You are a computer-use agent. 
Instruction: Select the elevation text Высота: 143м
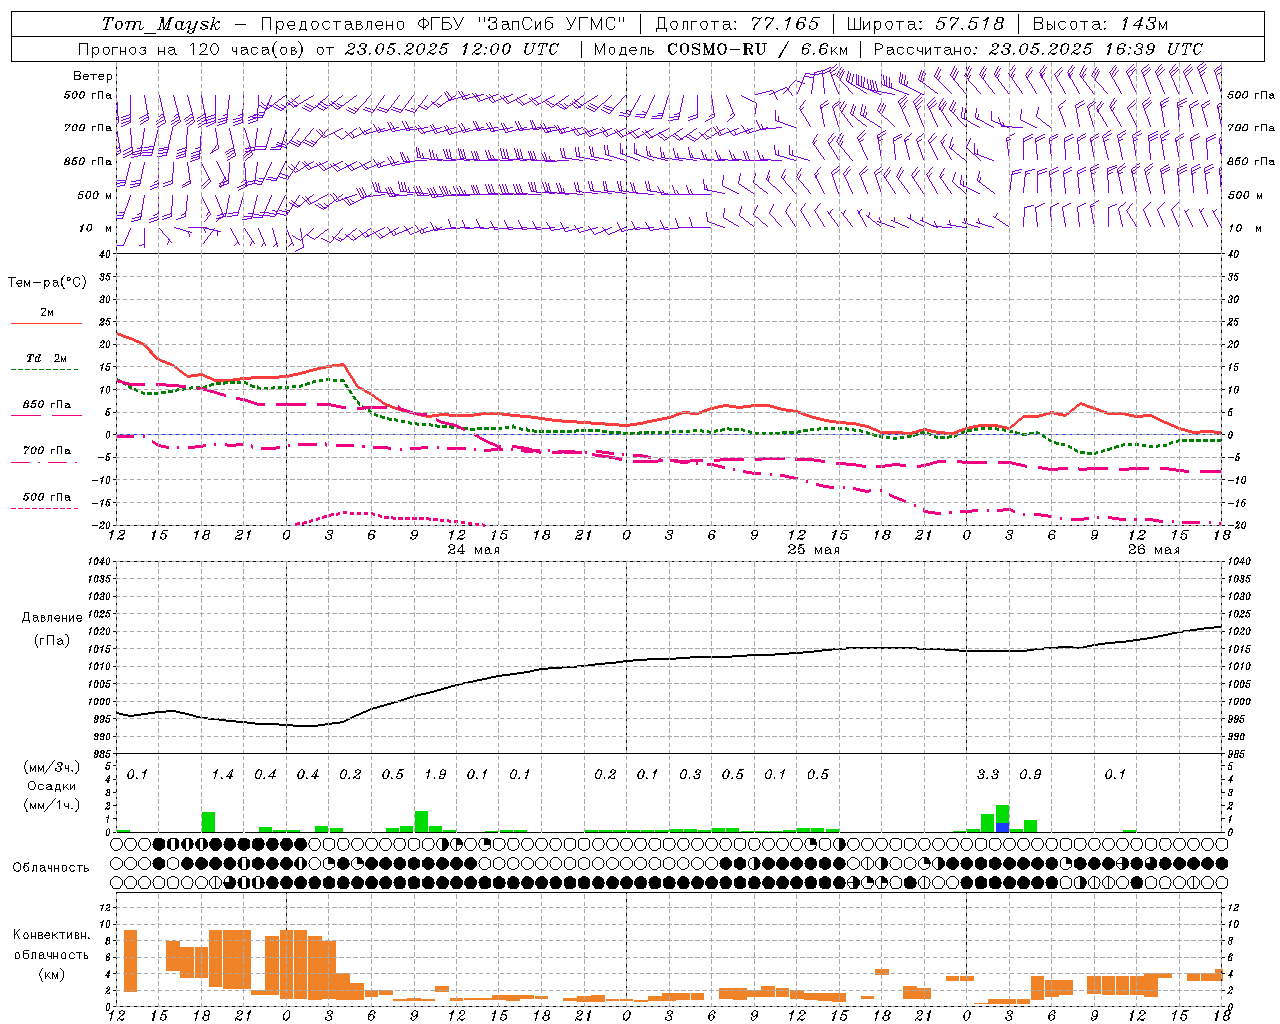click(x=1100, y=24)
